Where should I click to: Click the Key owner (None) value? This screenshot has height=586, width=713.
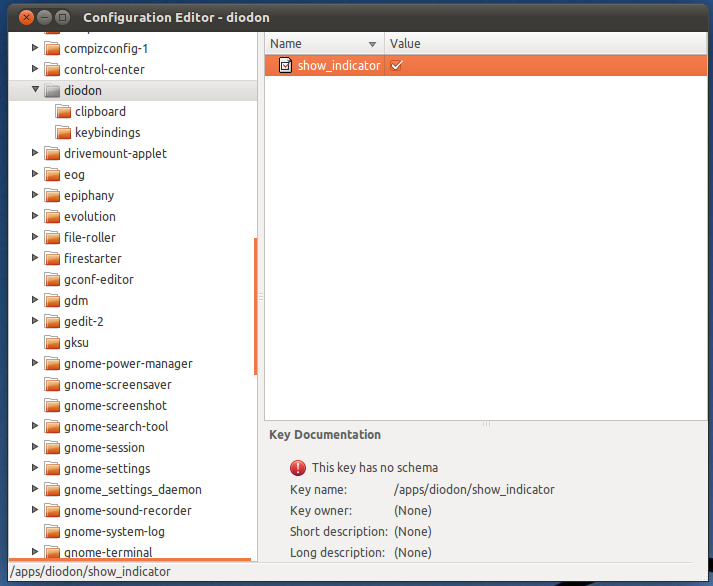point(413,511)
